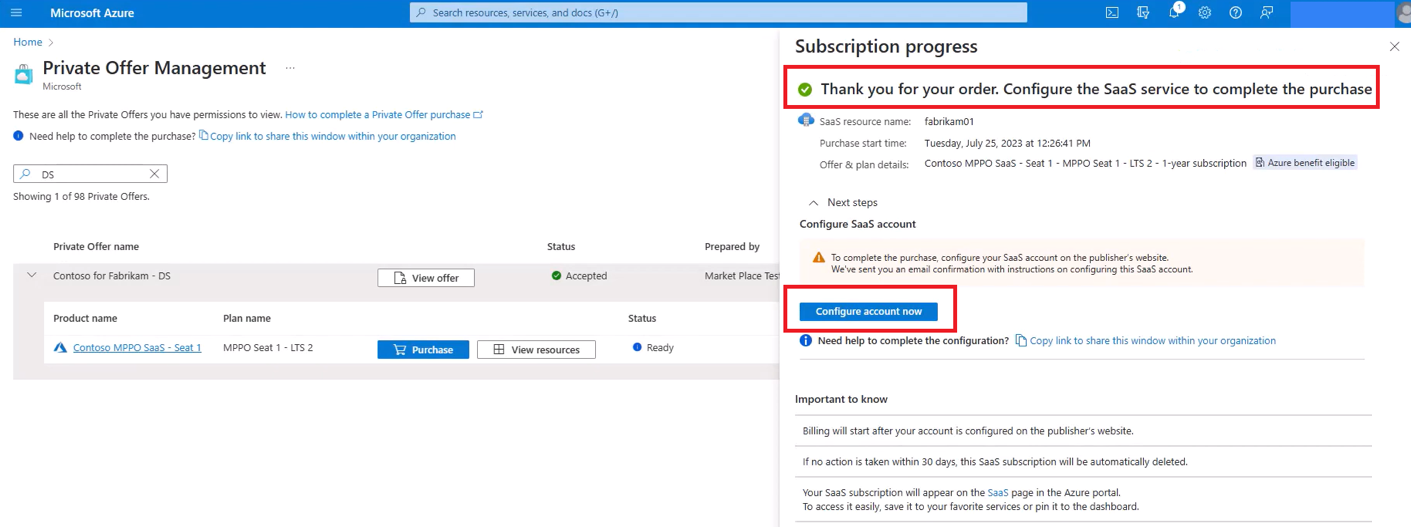Click the View resources button
The image size is (1411, 527).
(x=536, y=350)
